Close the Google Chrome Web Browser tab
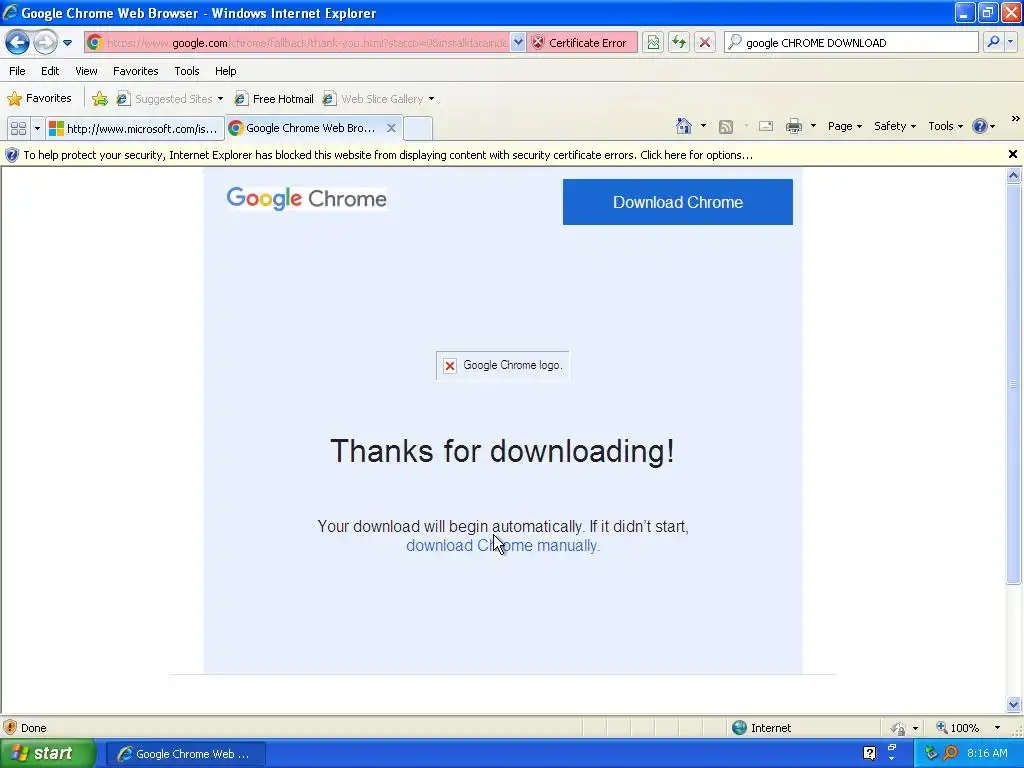The image size is (1024, 768). [x=391, y=128]
